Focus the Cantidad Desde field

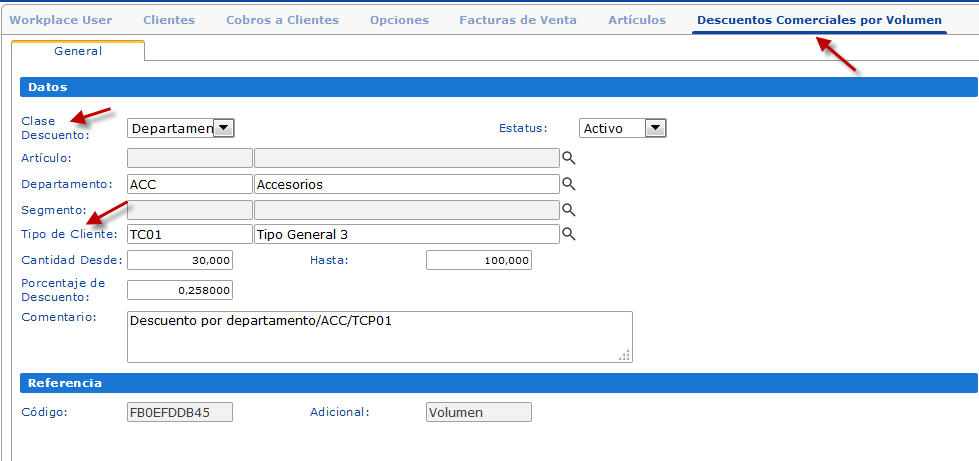tap(180, 260)
